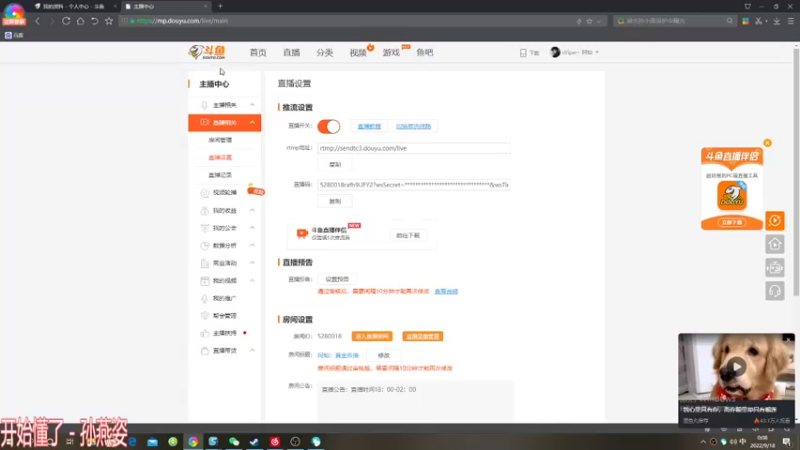Open the red music app in taskbar
The height and width of the screenshot is (450, 800).
(274, 441)
